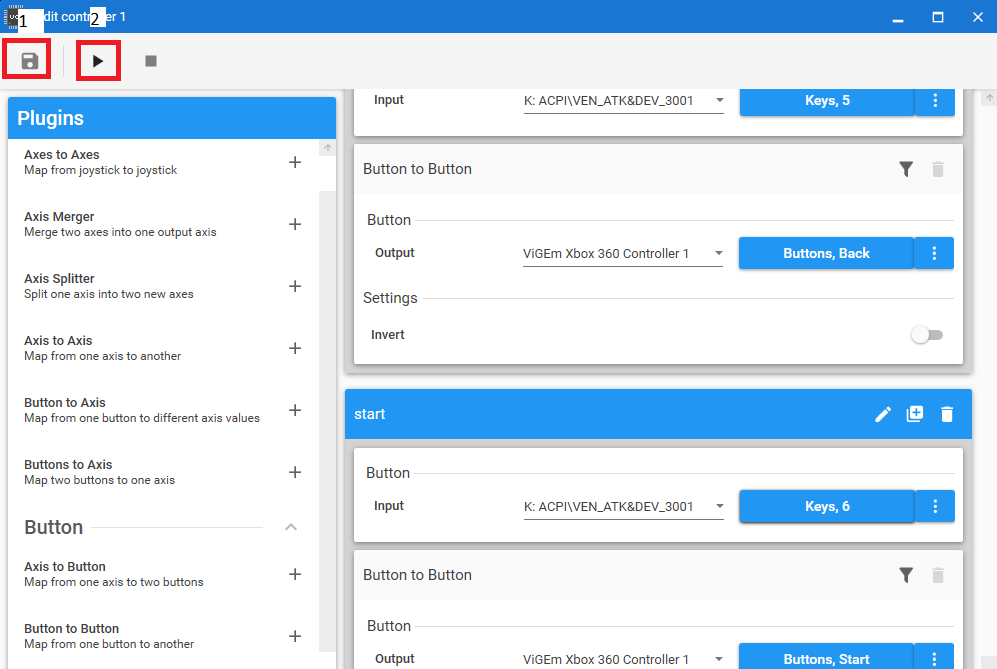Open filter for Buttons, Back mapping
Viewport: 997px width, 669px height.
click(906, 169)
